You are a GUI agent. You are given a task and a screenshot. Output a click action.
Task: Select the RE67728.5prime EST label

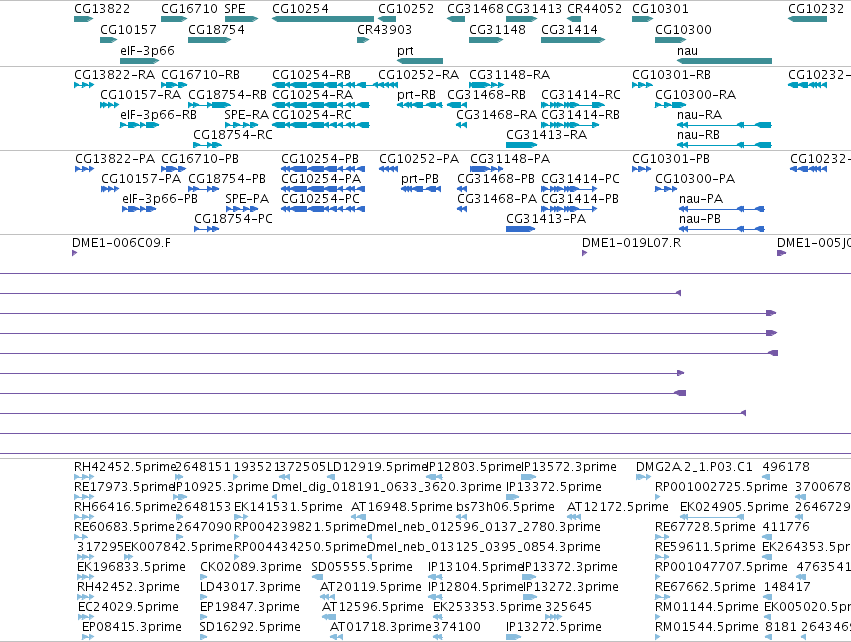(x=705, y=526)
